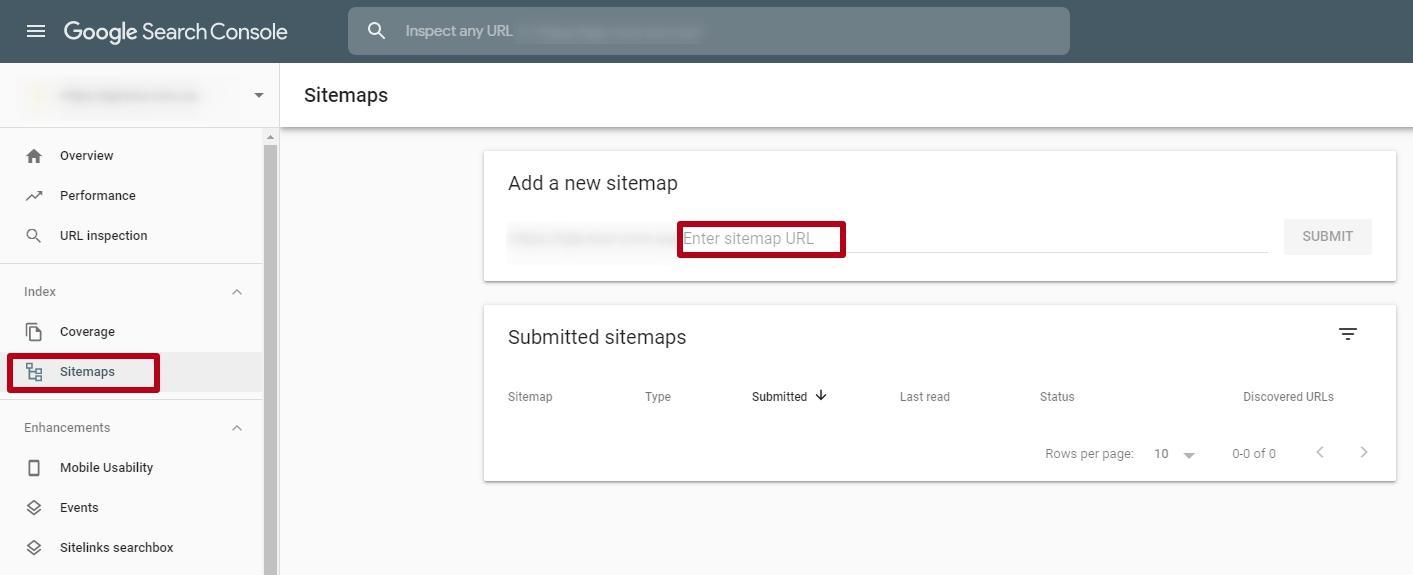The width and height of the screenshot is (1413, 575).
Task: Go to next page of sitemaps
Action: pos(1364,453)
